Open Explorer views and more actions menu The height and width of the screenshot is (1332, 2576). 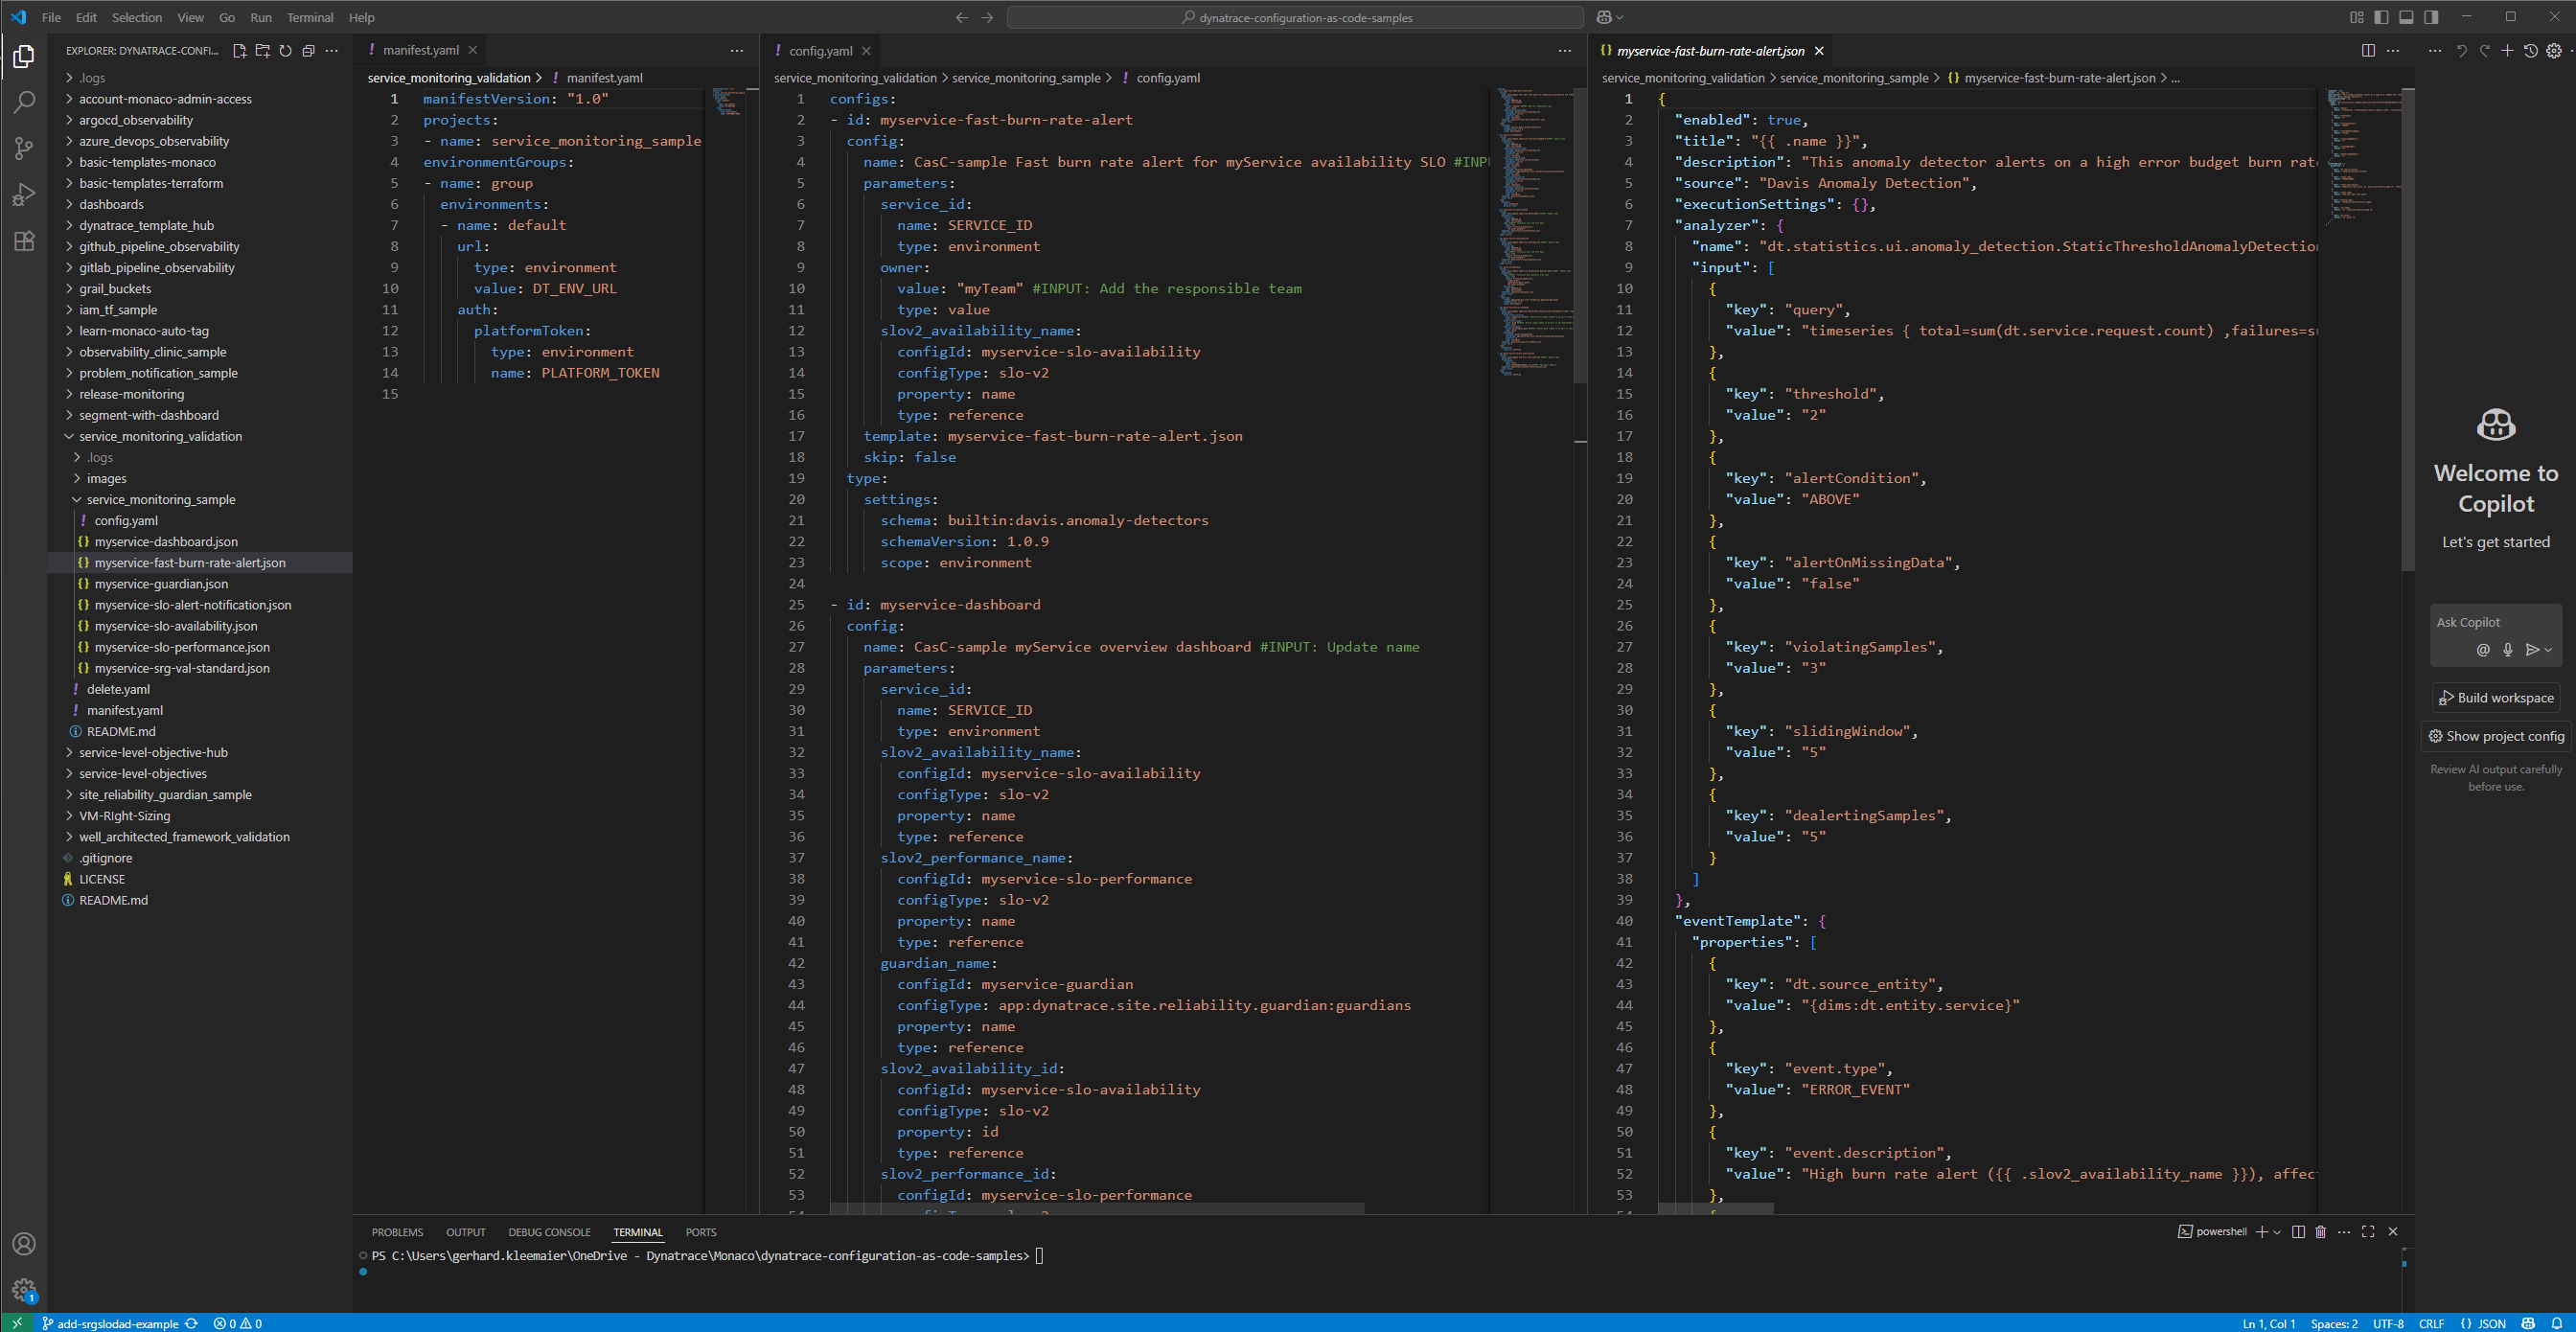pos(332,50)
